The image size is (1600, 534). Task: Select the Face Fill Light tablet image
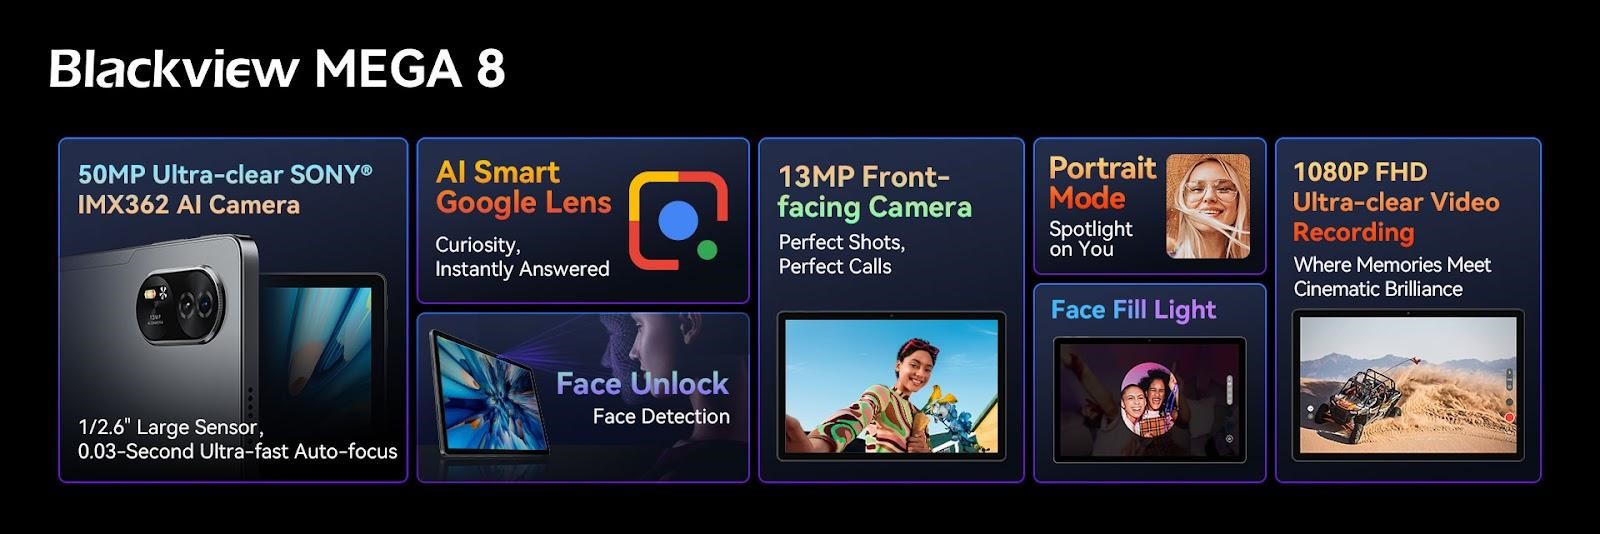click(x=1150, y=400)
